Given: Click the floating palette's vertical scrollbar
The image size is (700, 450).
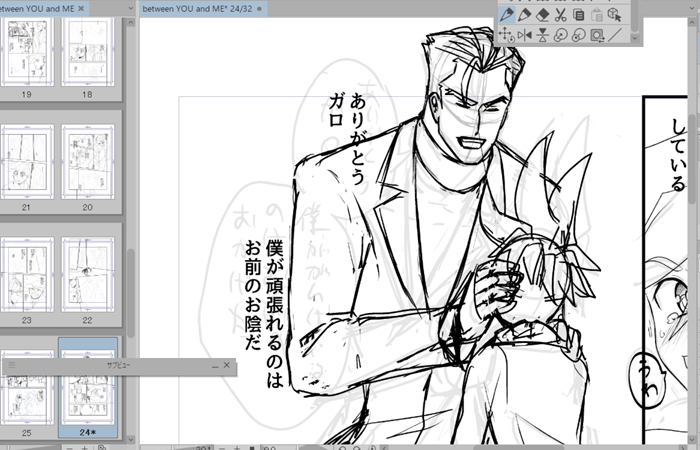Looking at the screenshot, I should (635, 16).
